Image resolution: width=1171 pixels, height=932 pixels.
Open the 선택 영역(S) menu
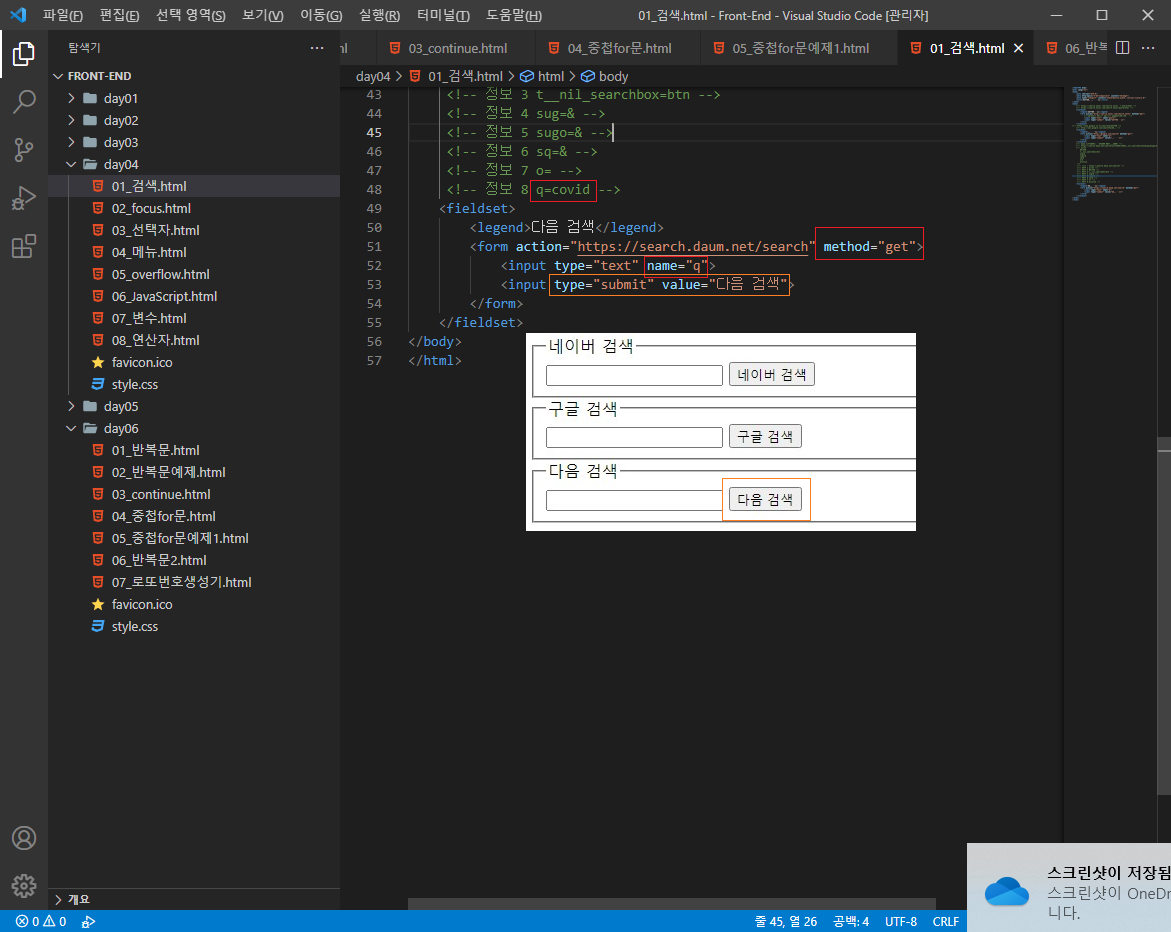click(190, 15)
